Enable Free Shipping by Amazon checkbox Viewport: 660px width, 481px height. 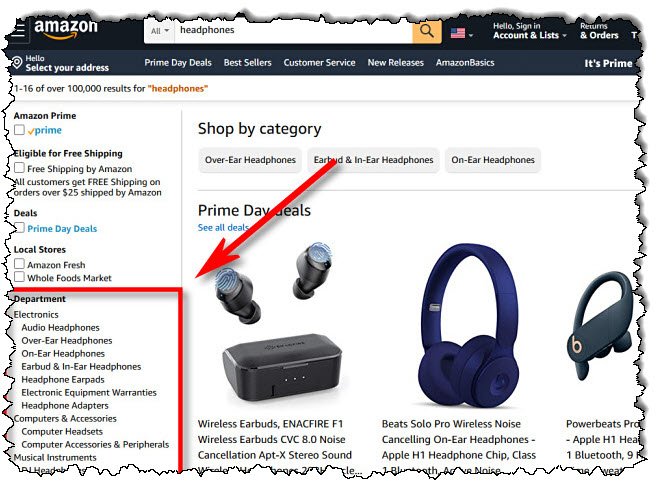(19, 168)
